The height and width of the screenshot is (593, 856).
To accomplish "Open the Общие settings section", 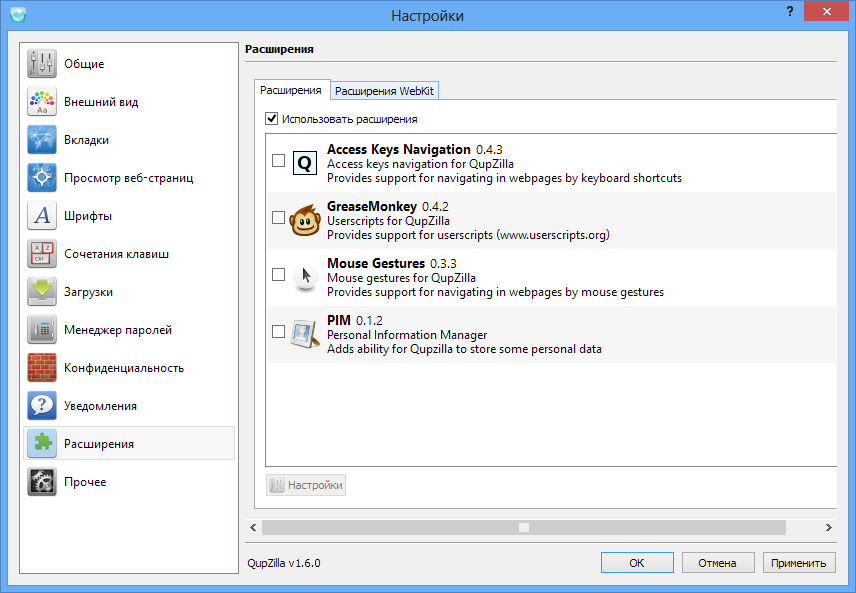I will click(129, 64).
